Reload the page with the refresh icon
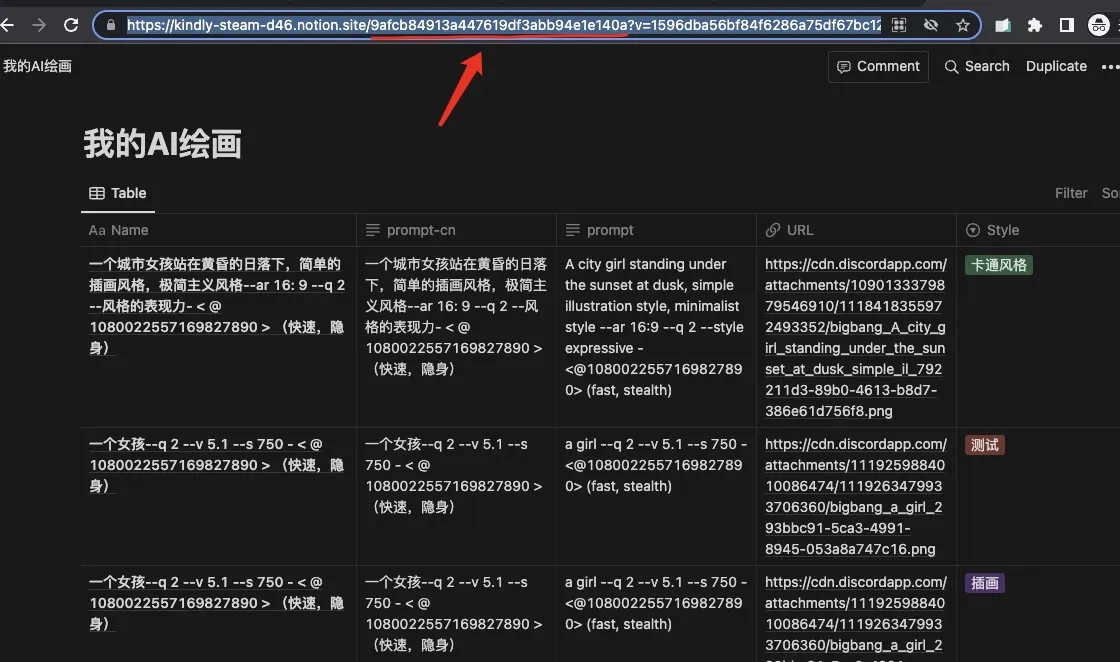The height and width of the screenshot is (662, 1120). (x=71, y=25)
